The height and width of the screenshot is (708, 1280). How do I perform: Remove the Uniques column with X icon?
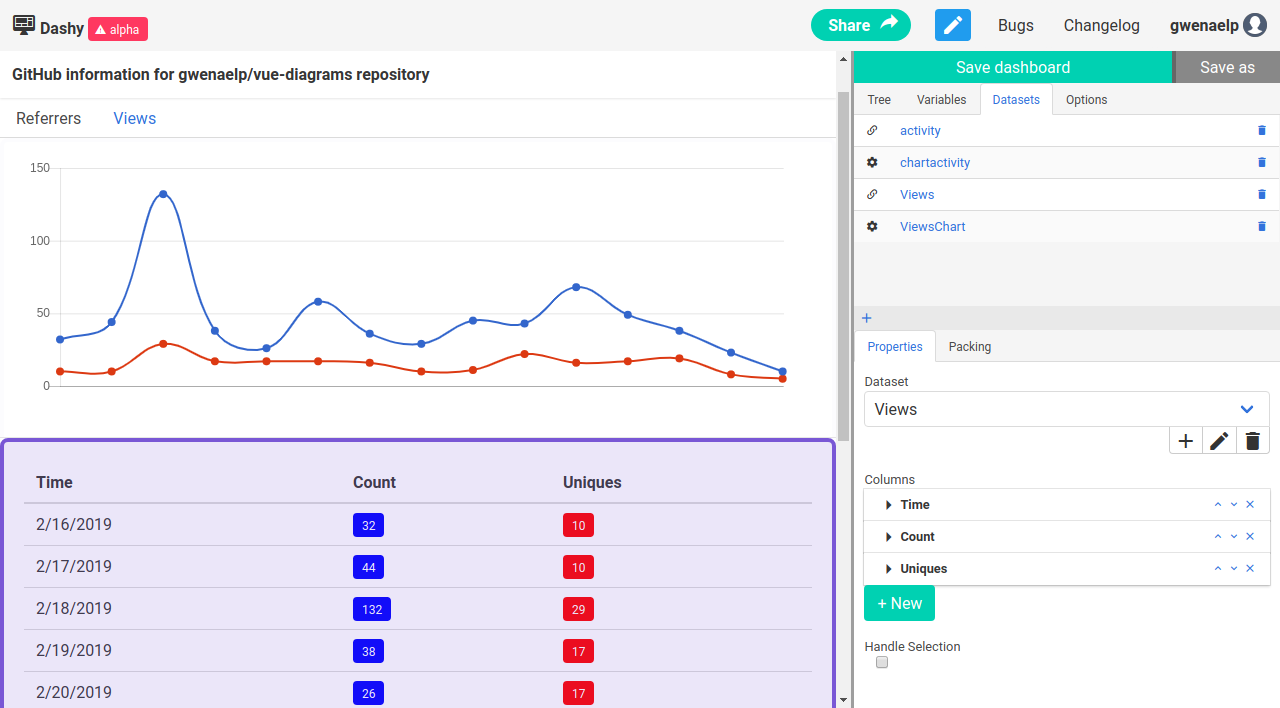pyautogui.click(x=1250, y=569)
